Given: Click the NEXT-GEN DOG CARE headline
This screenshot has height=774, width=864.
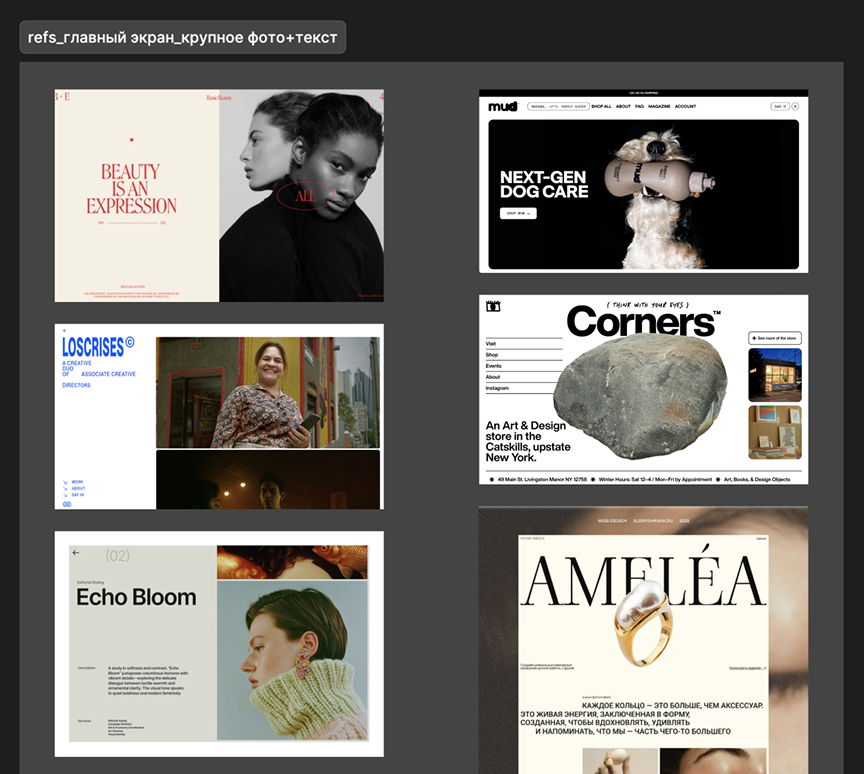Looking at the screenshot, I should coord(544,185).
